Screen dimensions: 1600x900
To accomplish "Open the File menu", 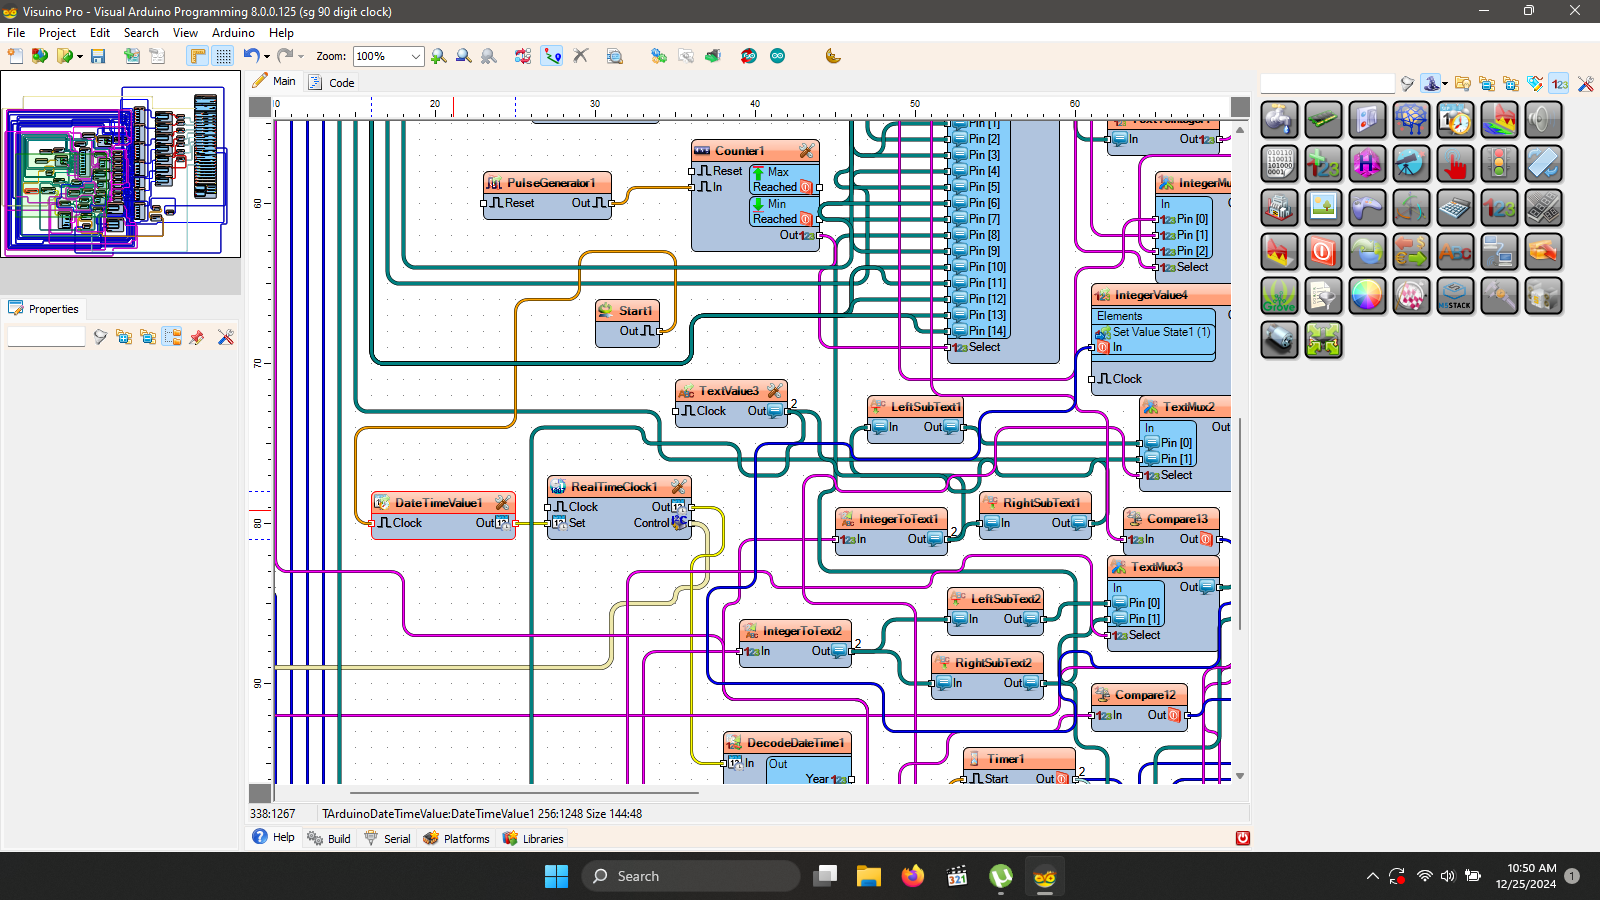I will (16, 33).
